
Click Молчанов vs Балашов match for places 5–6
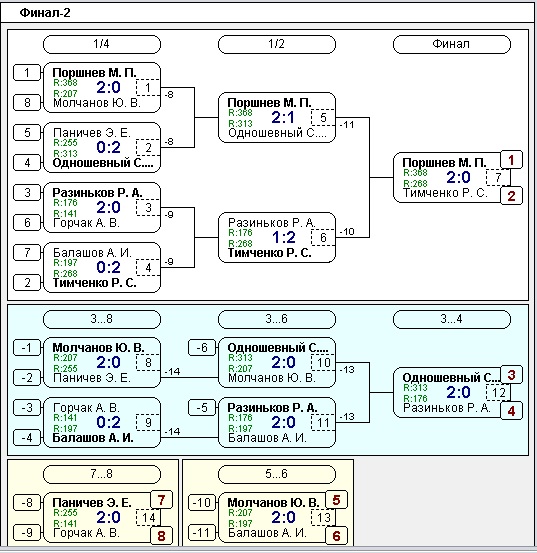pos(277,518)
